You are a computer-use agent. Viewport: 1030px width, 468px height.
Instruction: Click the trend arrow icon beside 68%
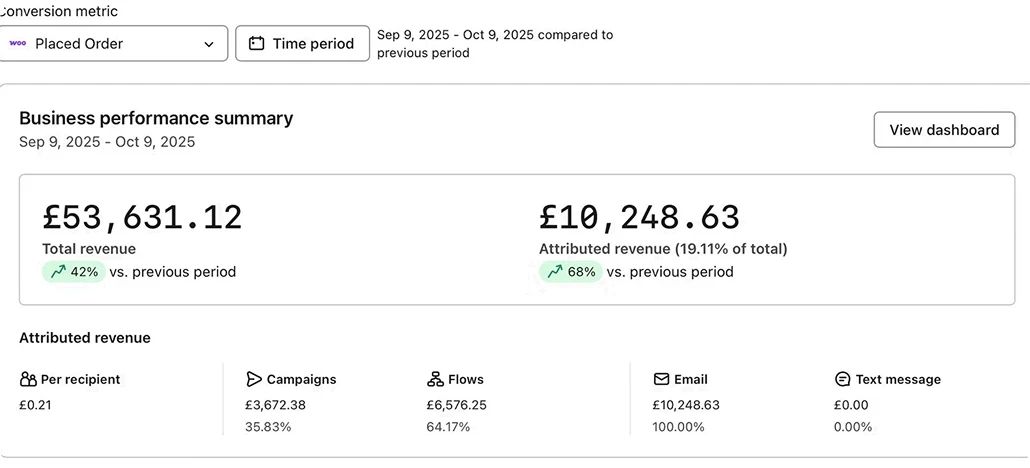[x=555, y=272]
